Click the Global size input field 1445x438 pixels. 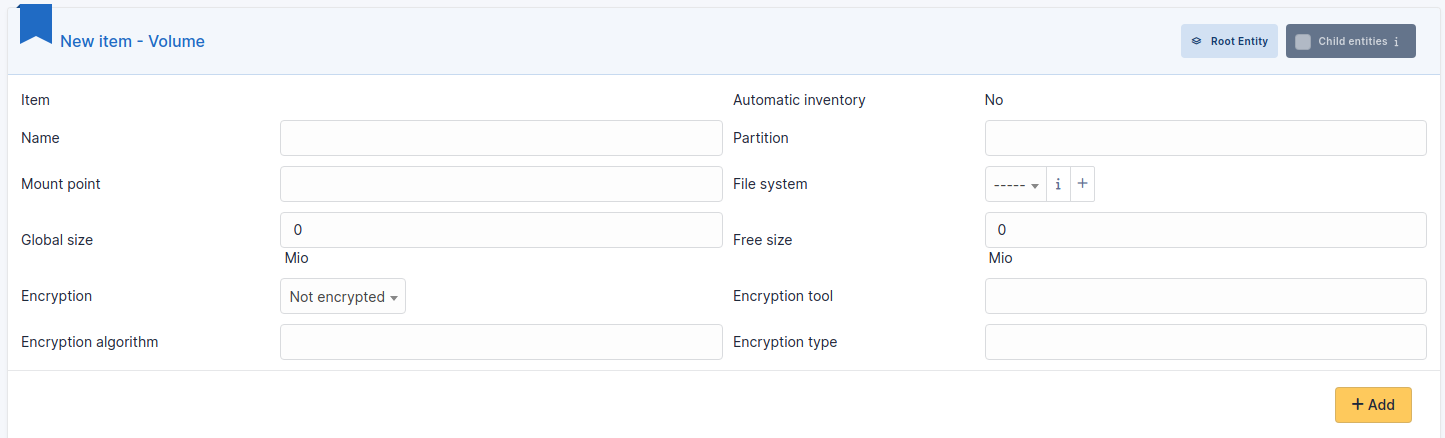pos(501,230)
